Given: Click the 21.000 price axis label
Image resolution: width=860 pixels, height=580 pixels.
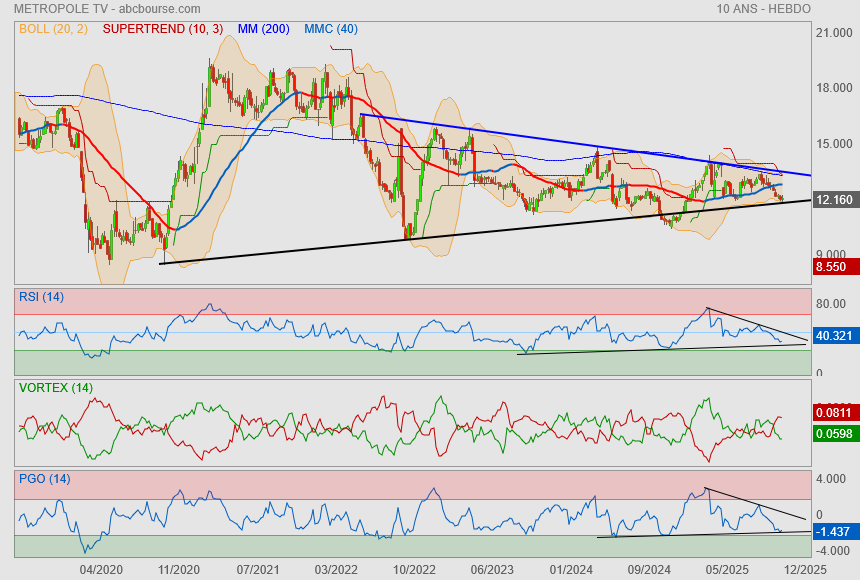Looking at the screenshot, I should (833, 33).
